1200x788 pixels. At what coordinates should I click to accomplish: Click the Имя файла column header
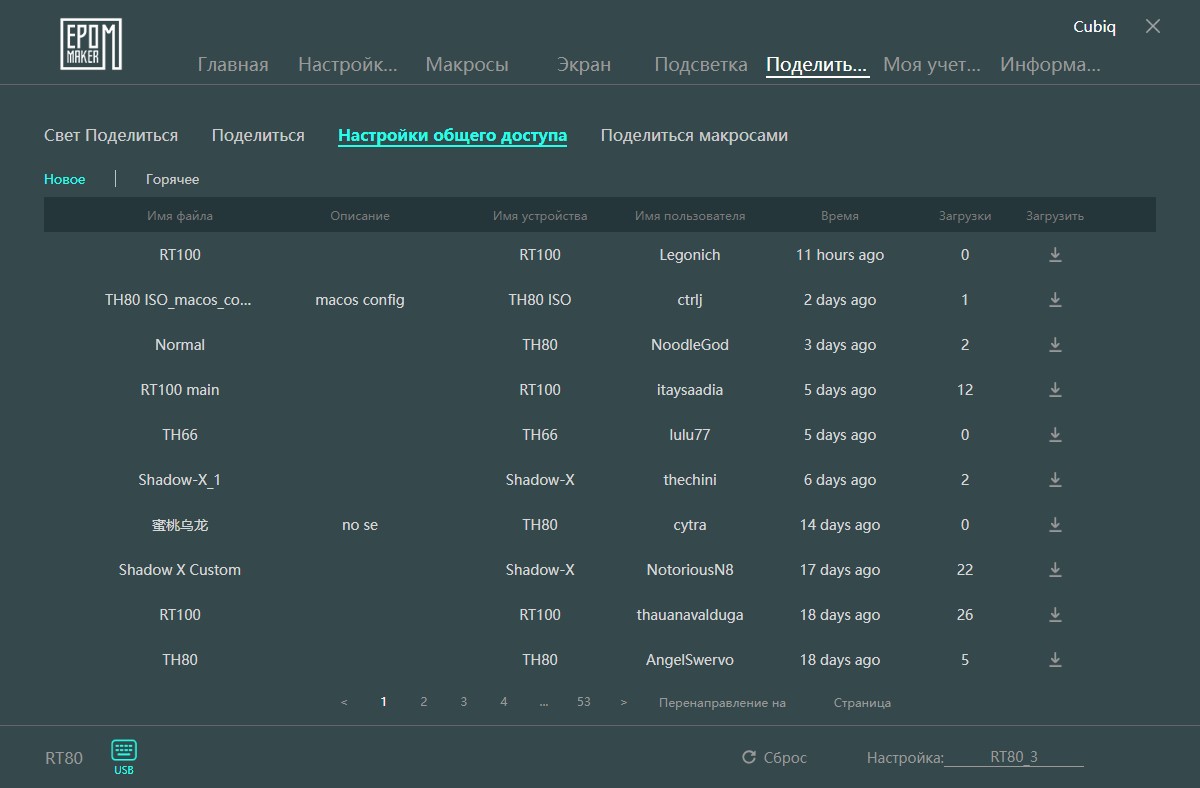pos(180,216)
